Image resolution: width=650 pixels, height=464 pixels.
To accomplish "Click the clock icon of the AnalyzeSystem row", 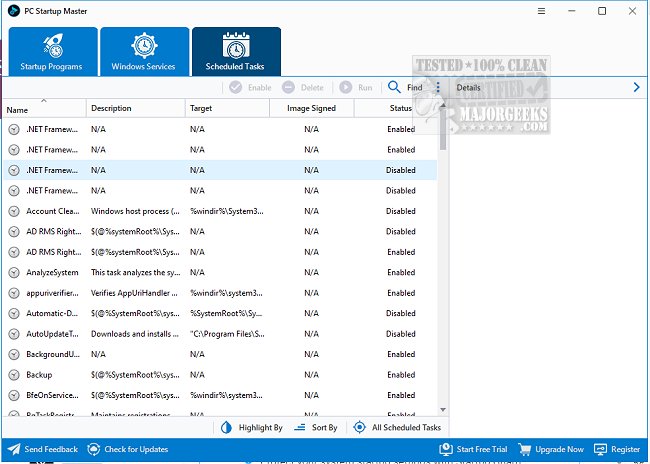I will click(14, 273).
